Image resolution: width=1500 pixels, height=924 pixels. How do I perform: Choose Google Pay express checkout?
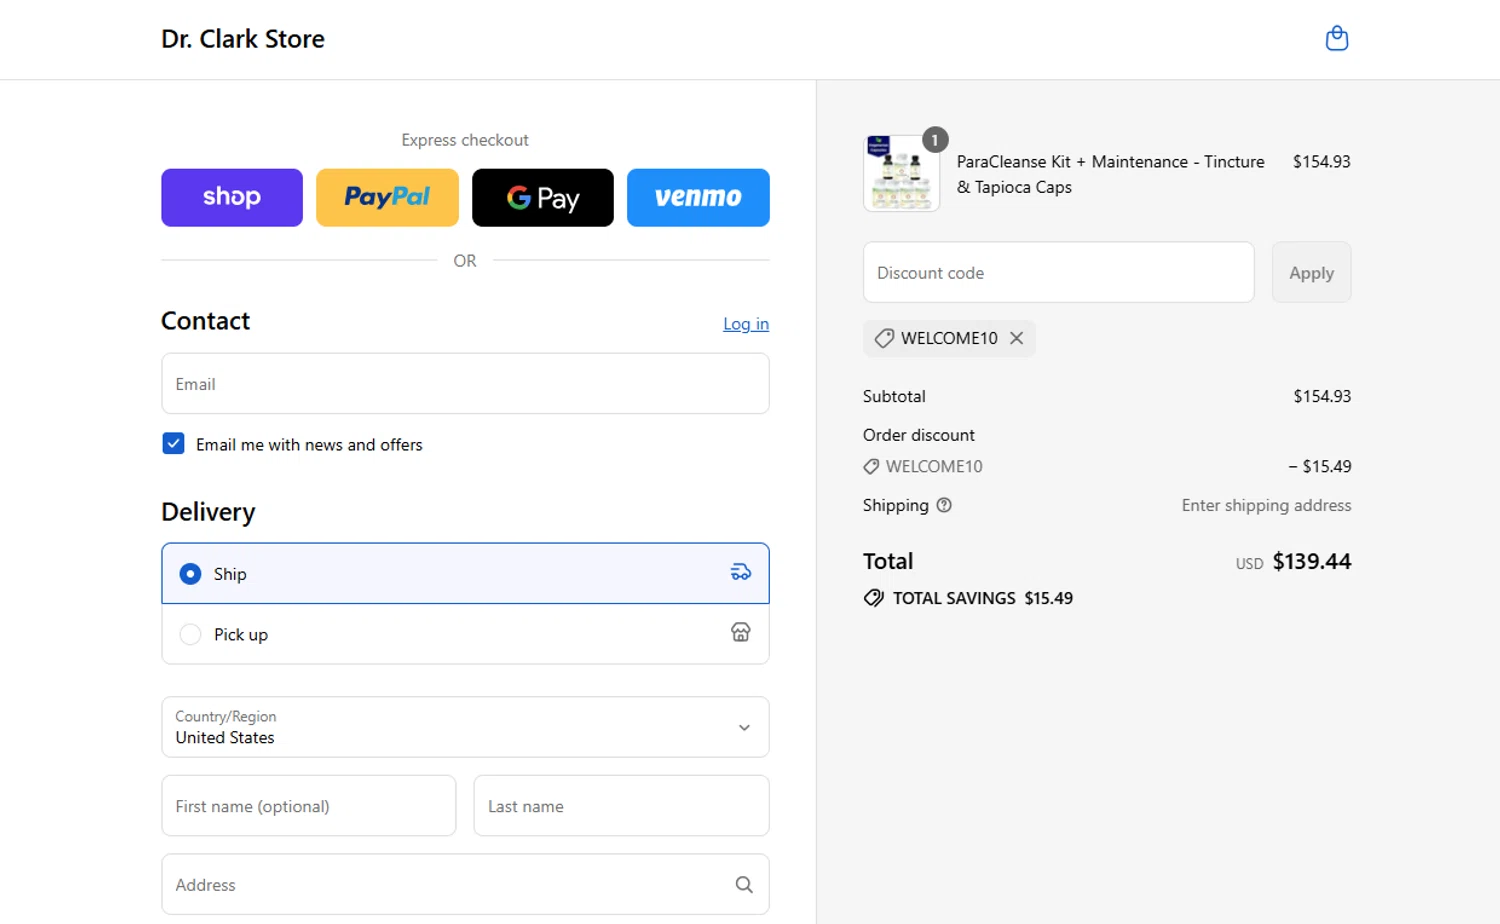pos(543,197)
